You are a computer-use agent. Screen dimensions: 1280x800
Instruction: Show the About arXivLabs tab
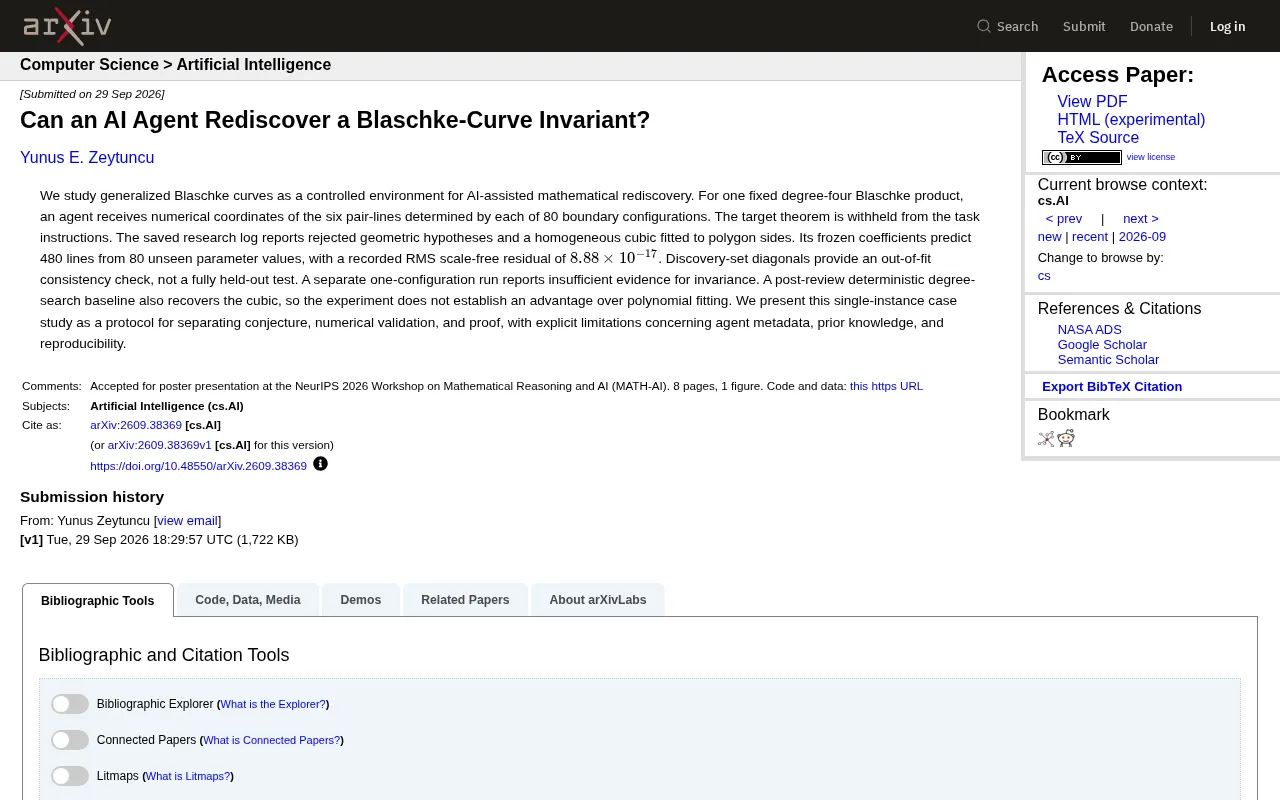598,600
